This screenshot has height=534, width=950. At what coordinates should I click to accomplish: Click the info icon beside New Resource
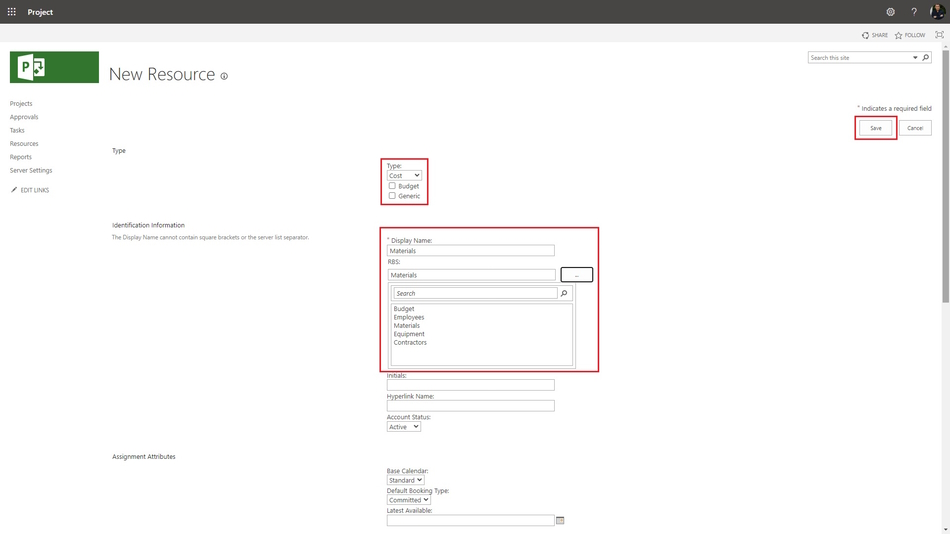tap(224, 76)
